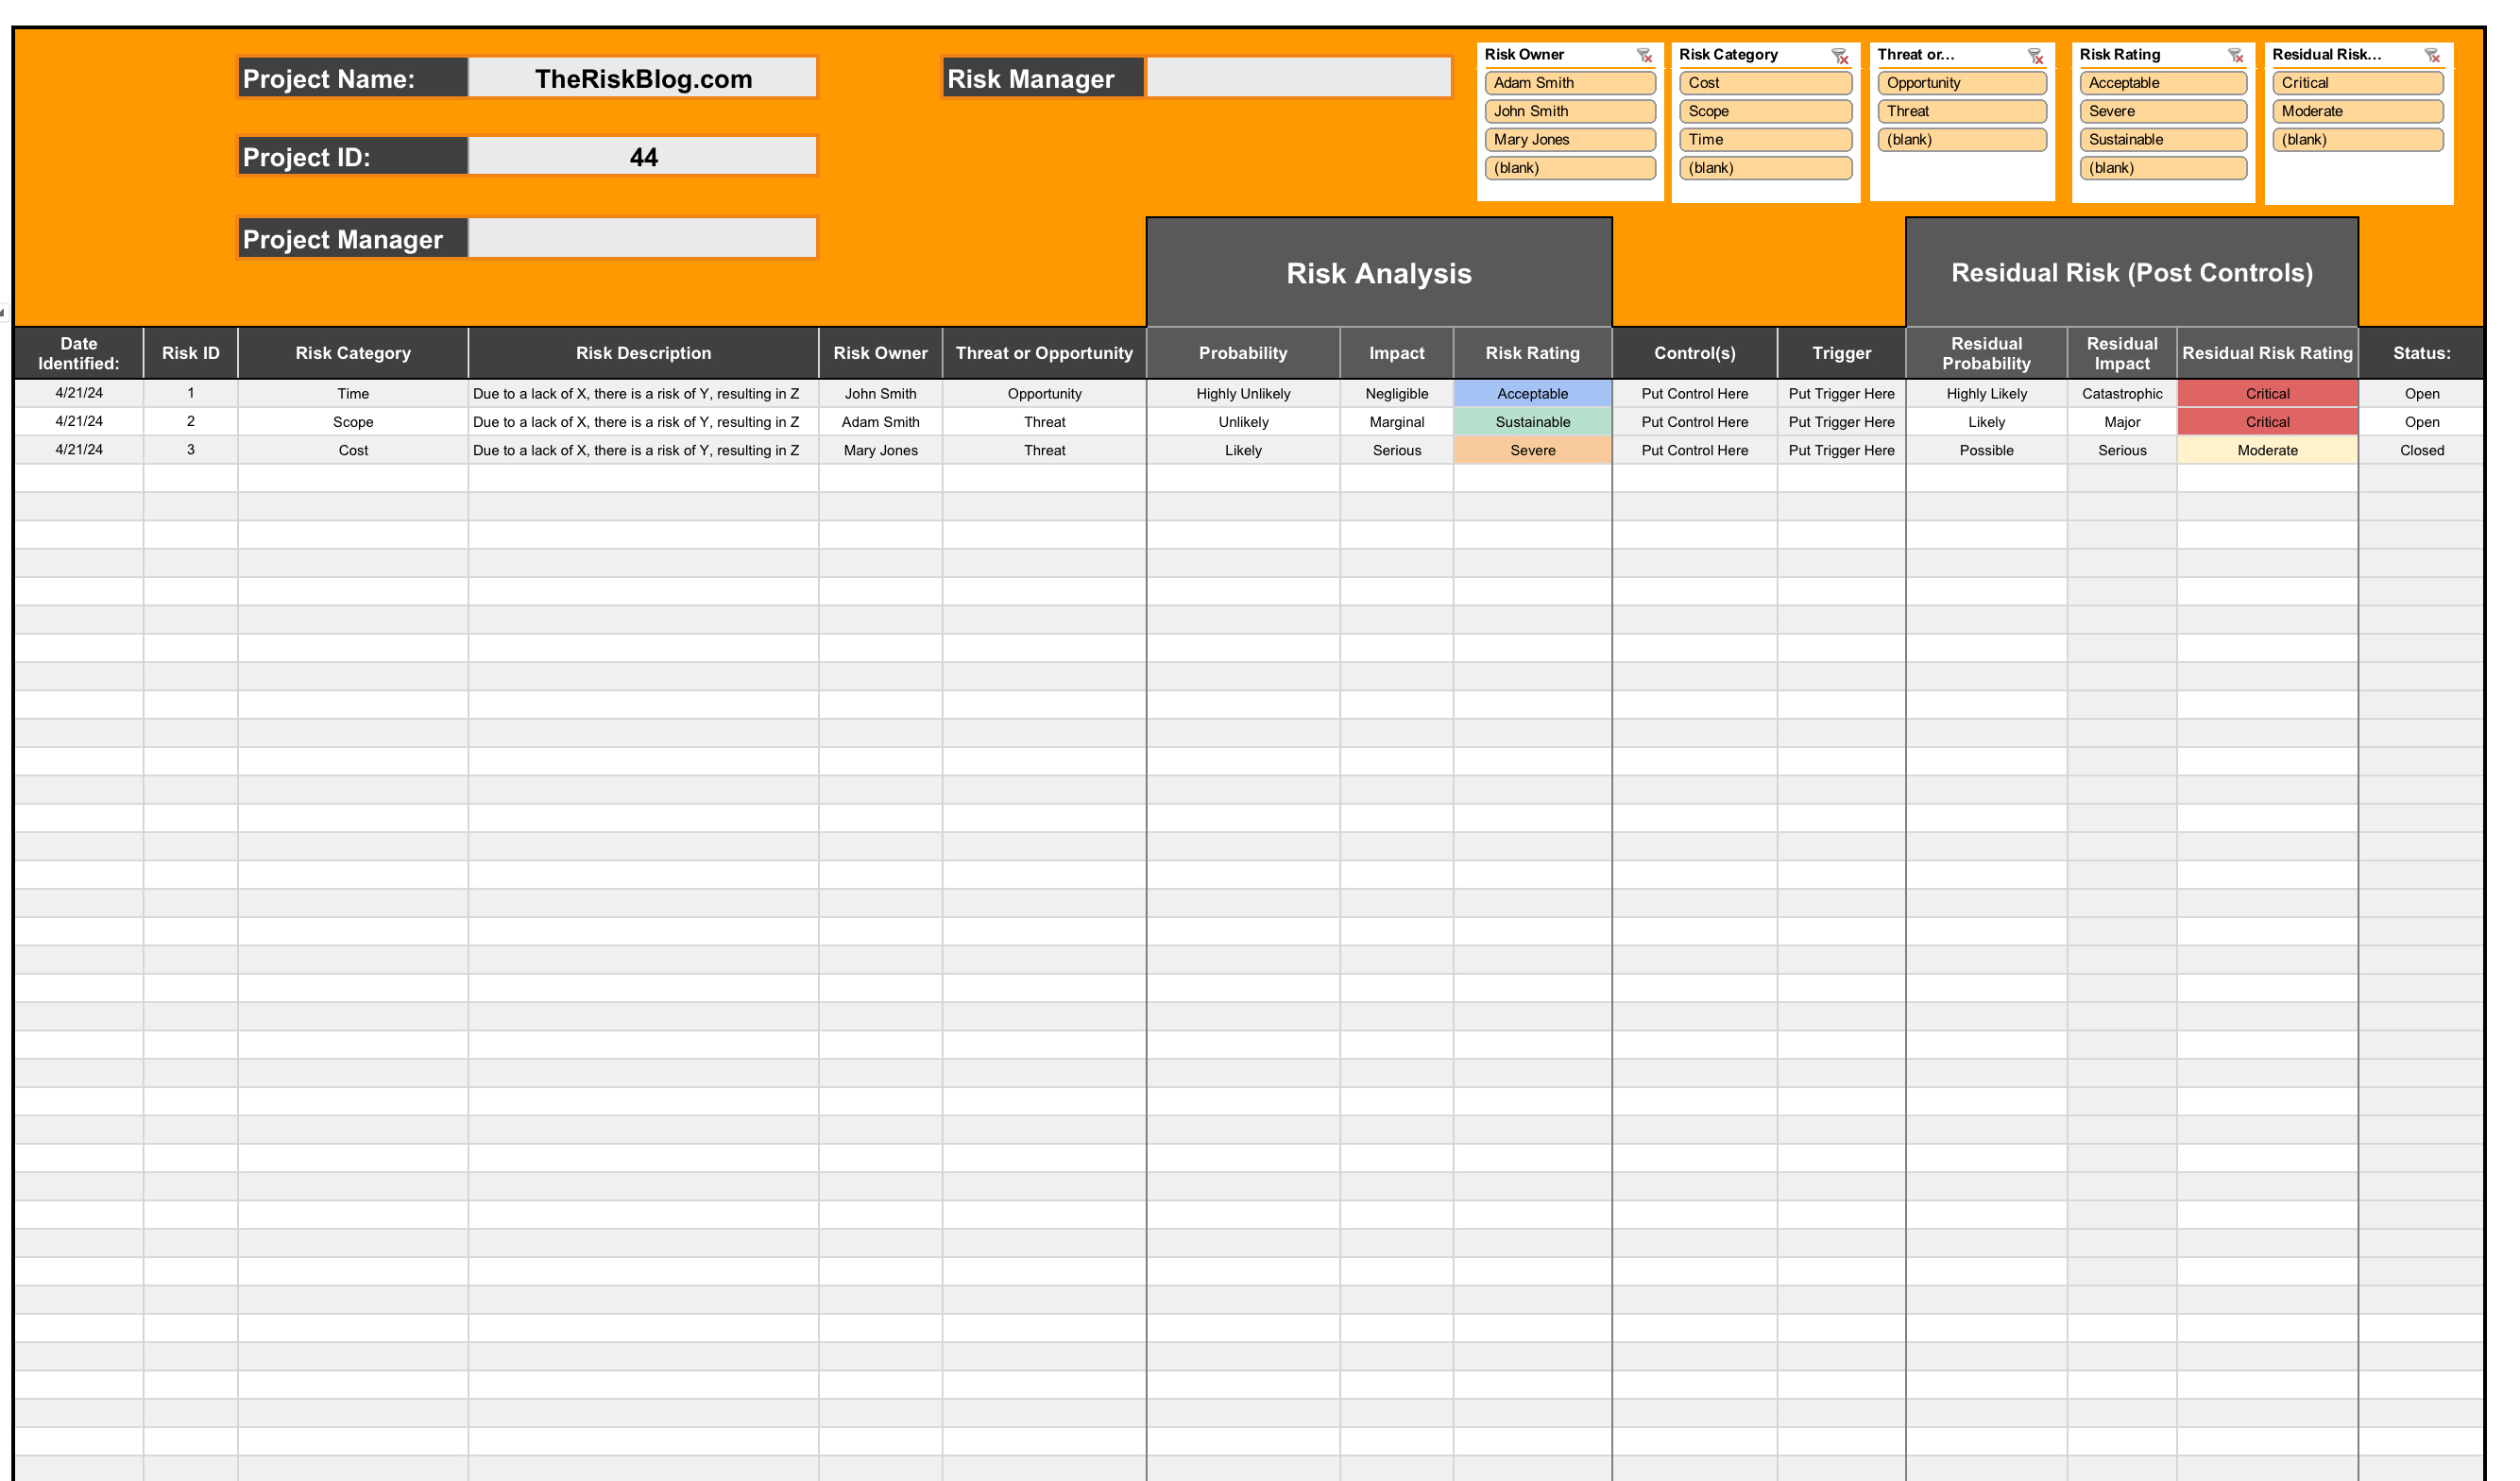The width and height of the screenshot is (2520, 1481).
Task: Toggle the Threat filter button
Action: (1961, 111)
